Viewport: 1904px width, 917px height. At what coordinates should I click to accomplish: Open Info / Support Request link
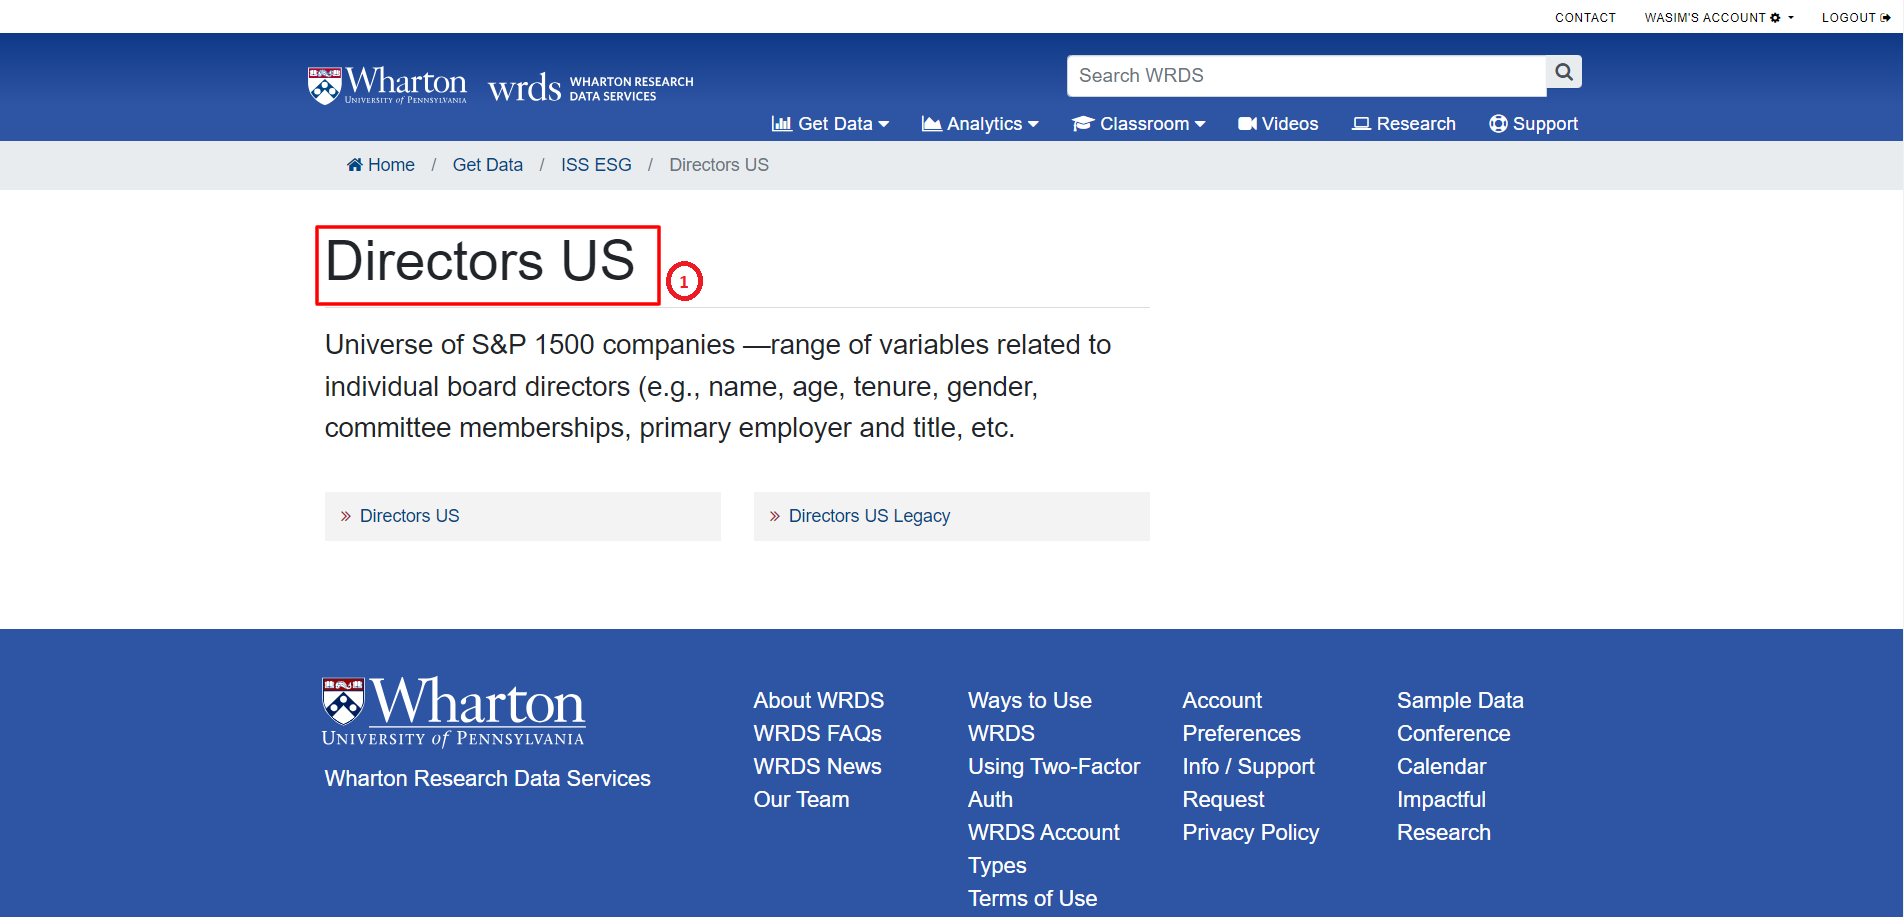(1249, 783)
